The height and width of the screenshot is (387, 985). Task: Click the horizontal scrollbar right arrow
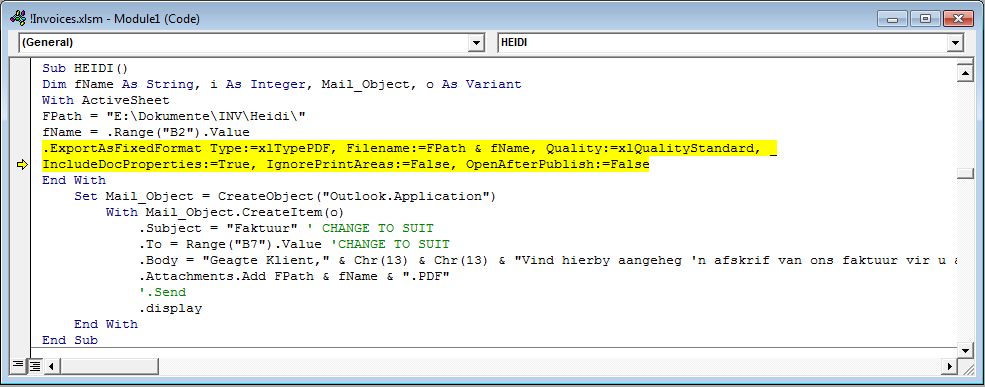949,365
